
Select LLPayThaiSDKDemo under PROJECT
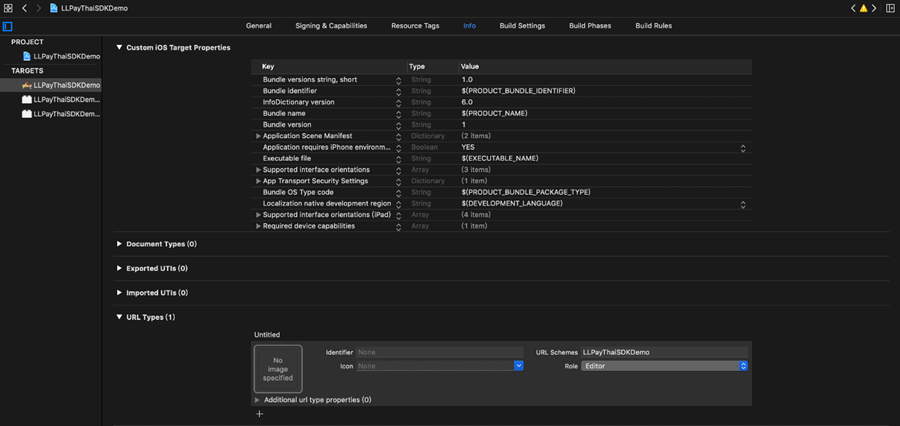[x=61, y=56]
